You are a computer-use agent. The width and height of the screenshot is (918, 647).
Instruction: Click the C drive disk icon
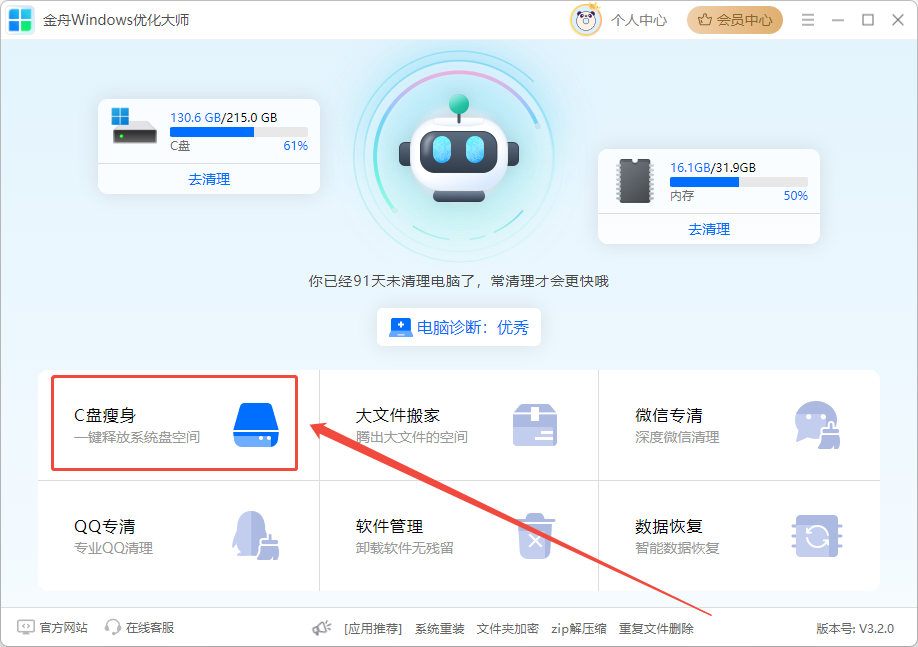pos(134,126)
